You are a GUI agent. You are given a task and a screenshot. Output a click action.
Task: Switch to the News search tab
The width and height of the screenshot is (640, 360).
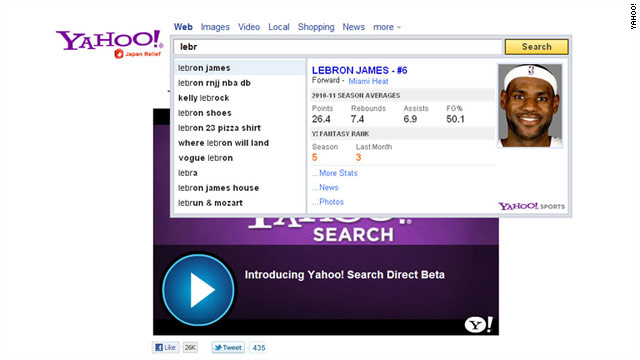pos(353,27)
